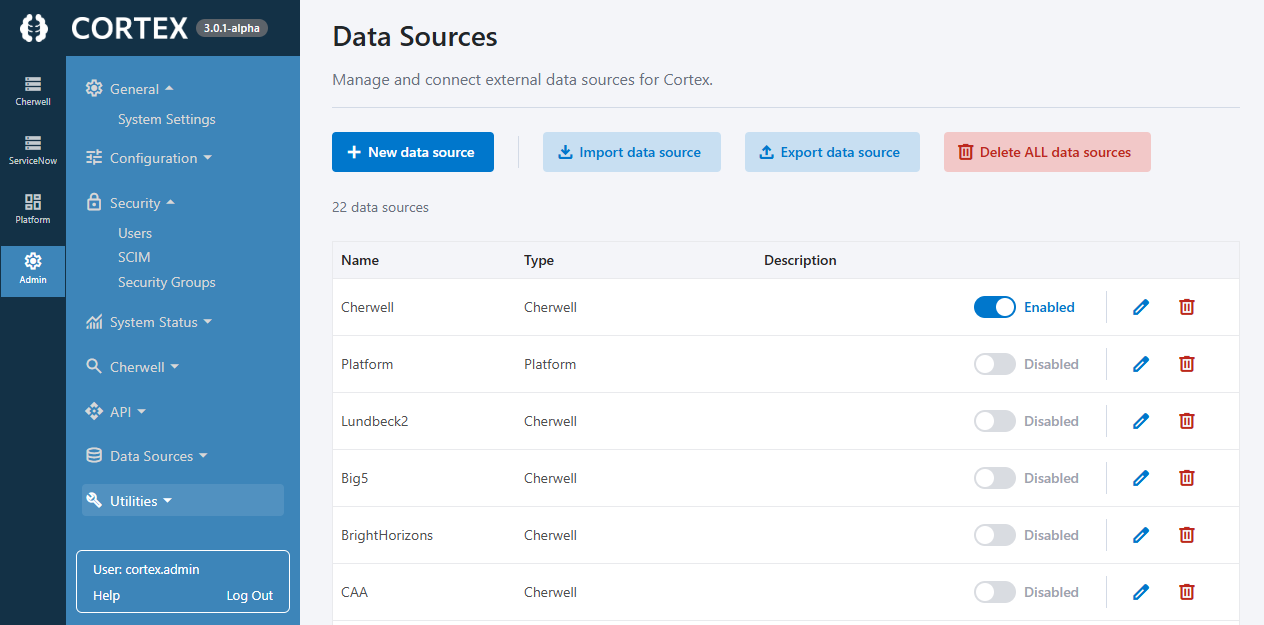The height and width of the screenshot is (625, 1264).
Task: Edit the Cherwell data source pencil icon
Action: [1141, 307]
